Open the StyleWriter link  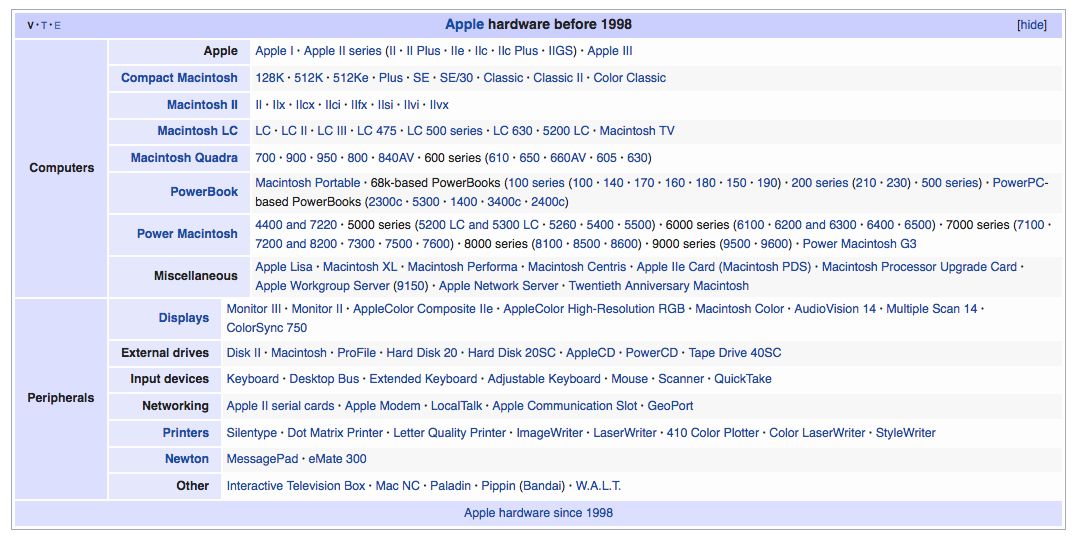pos(906,433)
